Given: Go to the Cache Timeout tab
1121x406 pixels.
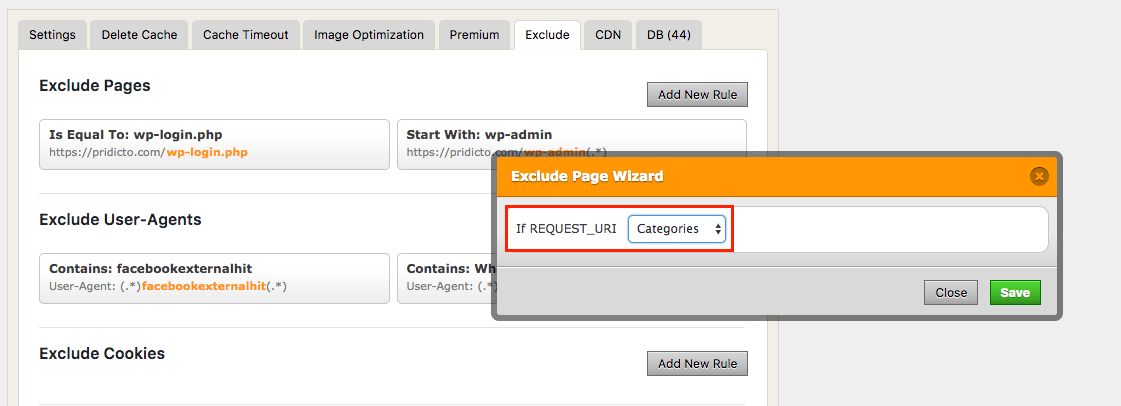Looking at the screenshot, I should click(x=245, y=35).
